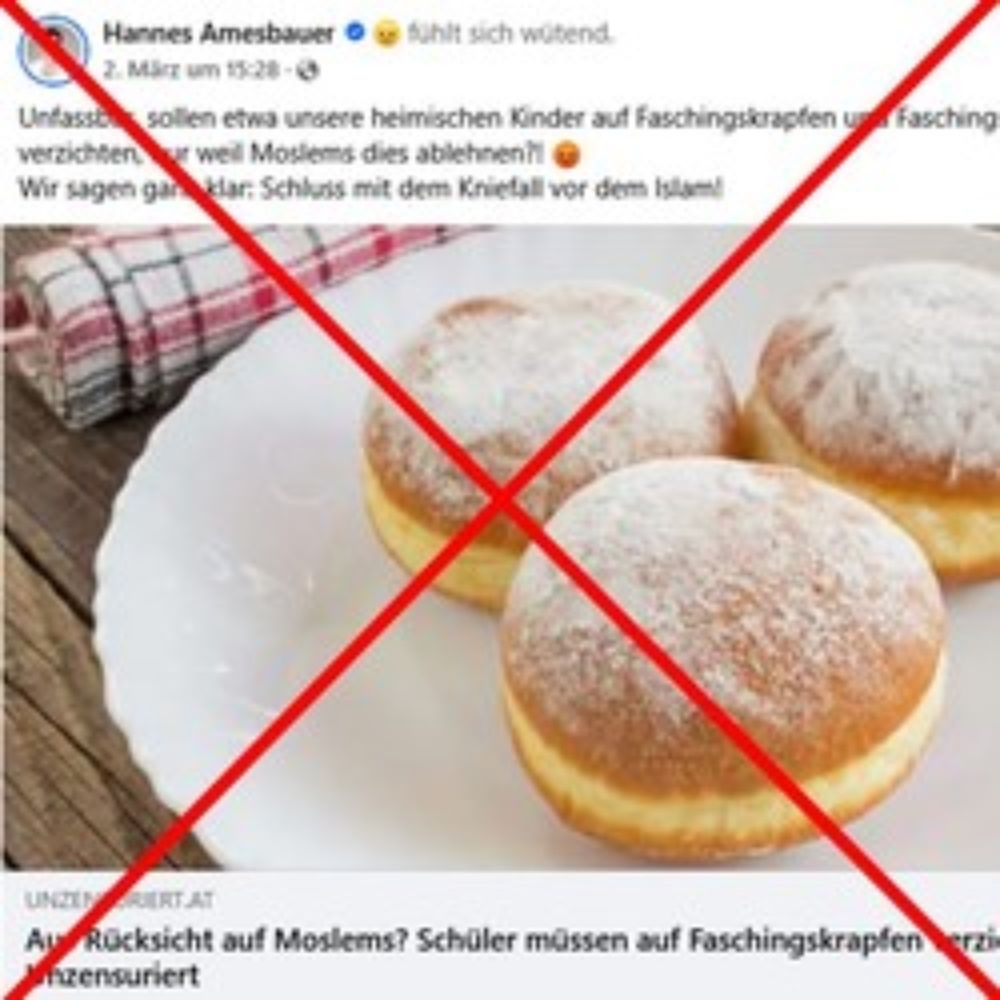Open headline 'Aus Rücksicht auf Moslems?' article
Screen dimensions: 1000x1000
tap(512, 939)
